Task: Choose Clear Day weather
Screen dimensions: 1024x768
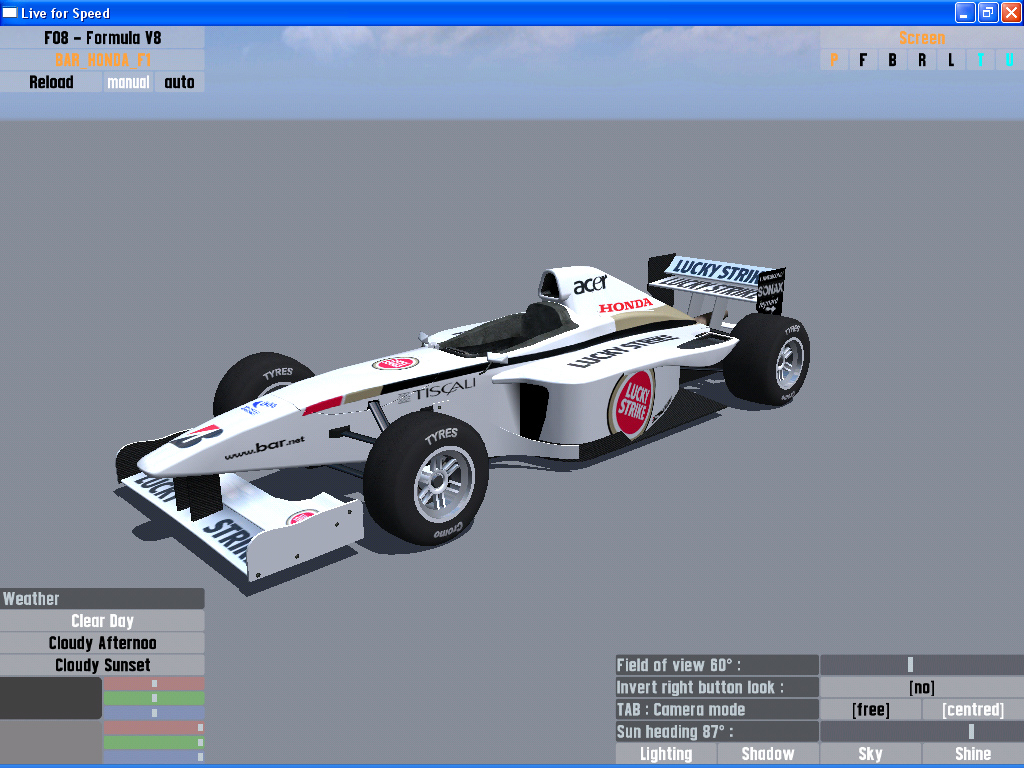Action: tap(103, 621)
